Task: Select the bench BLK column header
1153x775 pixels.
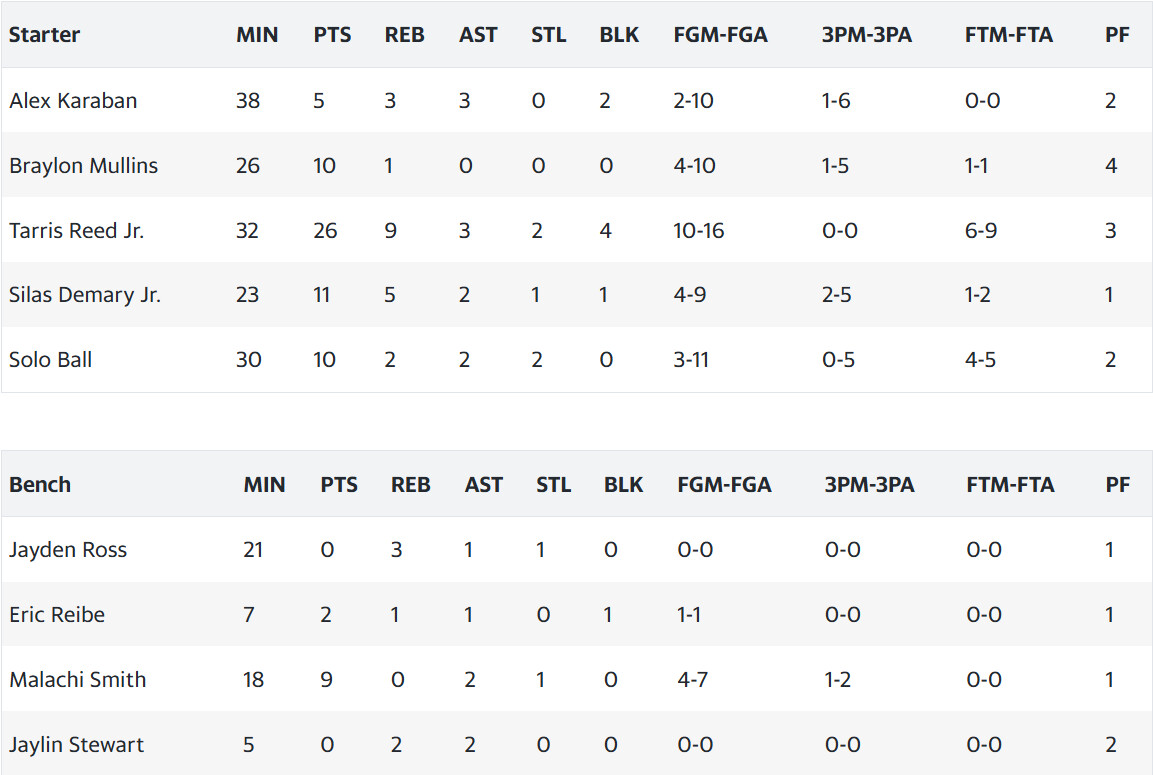Action: point(624,485)
